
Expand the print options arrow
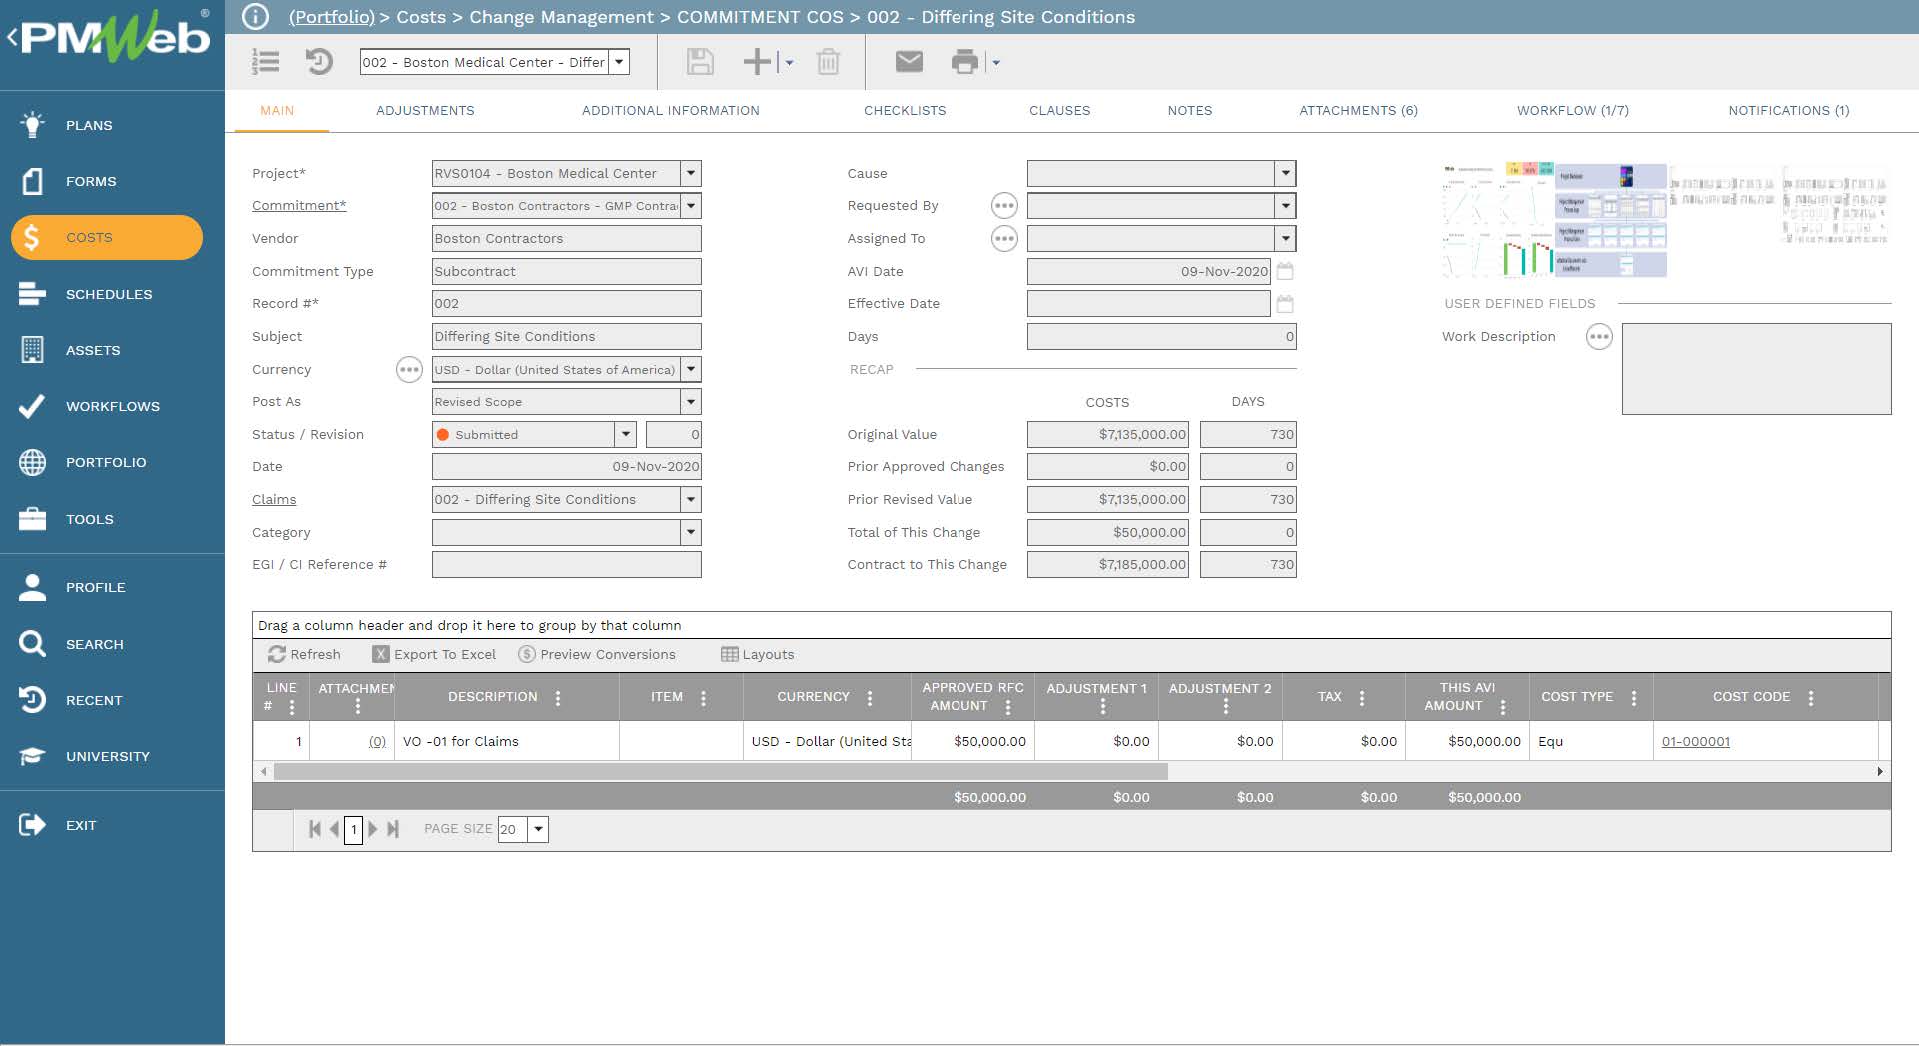996,63
